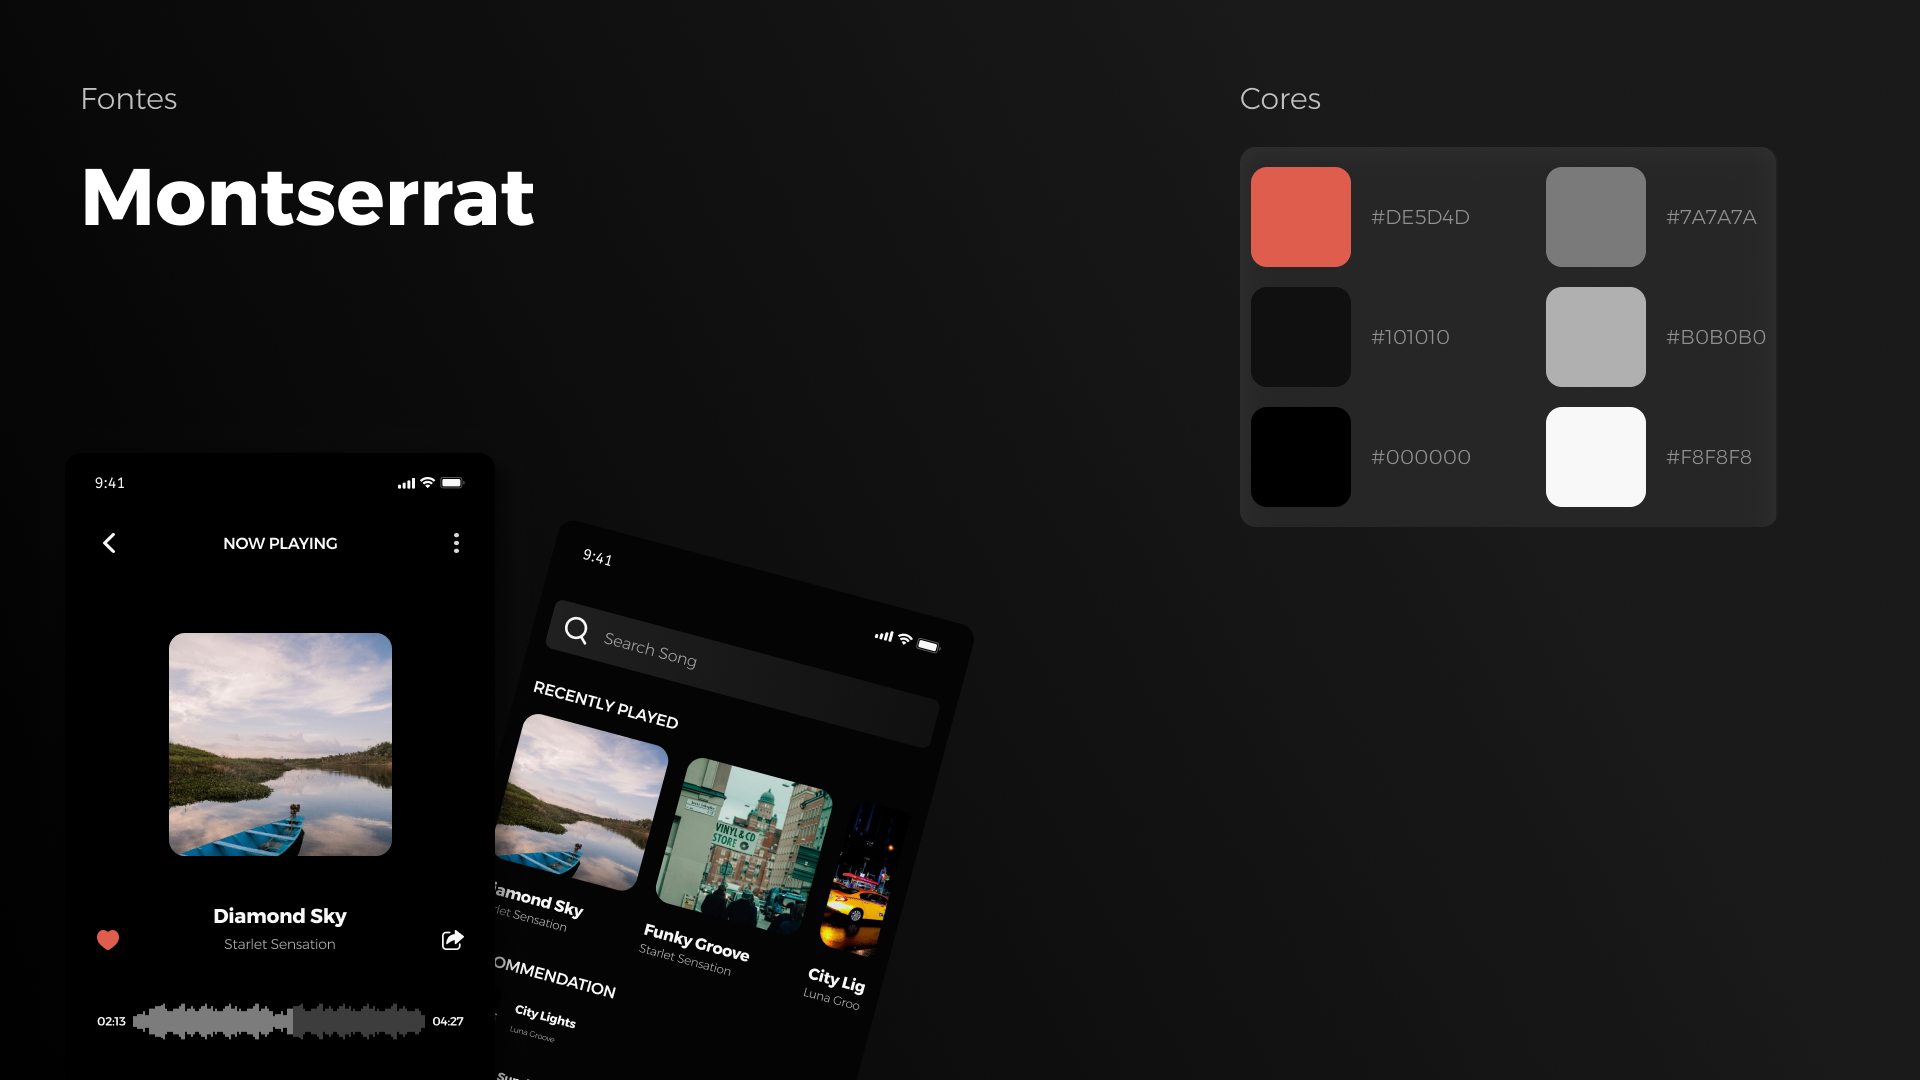Tap the back arrow in Now Playing
The height and width of the screenshot is (1080, 1920).
point(109,543)
